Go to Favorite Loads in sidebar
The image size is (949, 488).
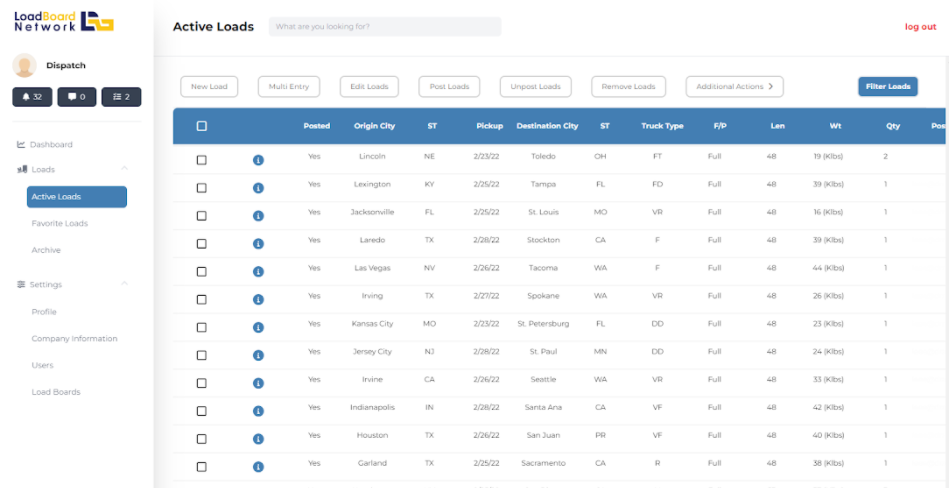click(60, 223)
